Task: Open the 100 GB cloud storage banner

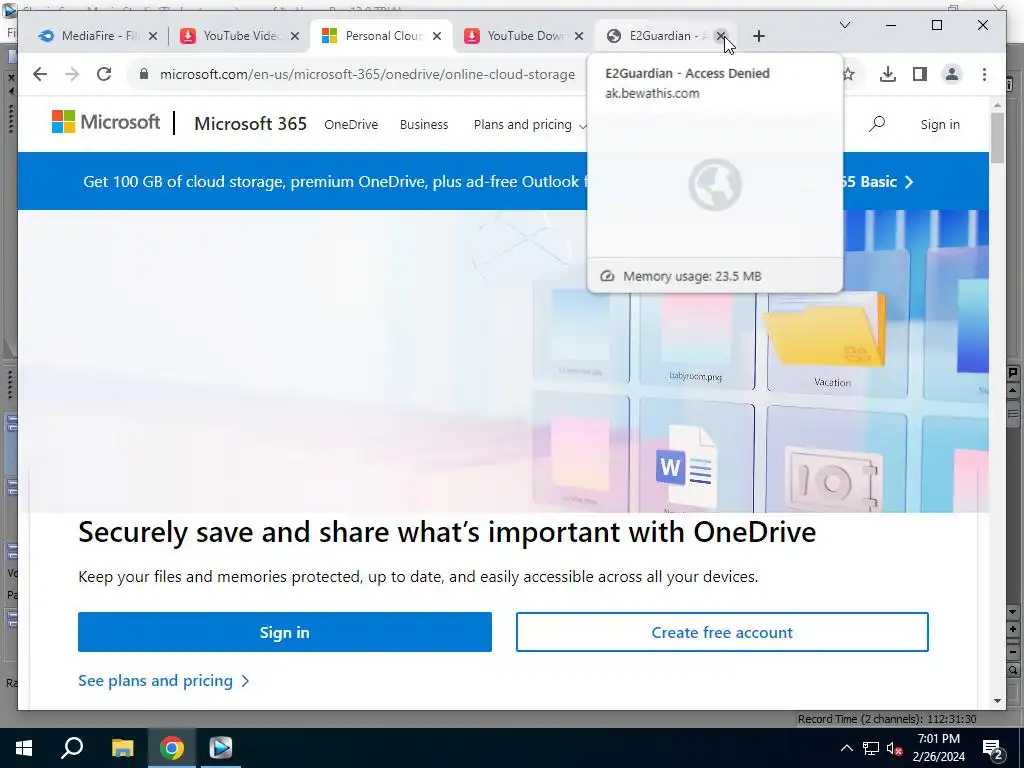Action: coord(503,181)
